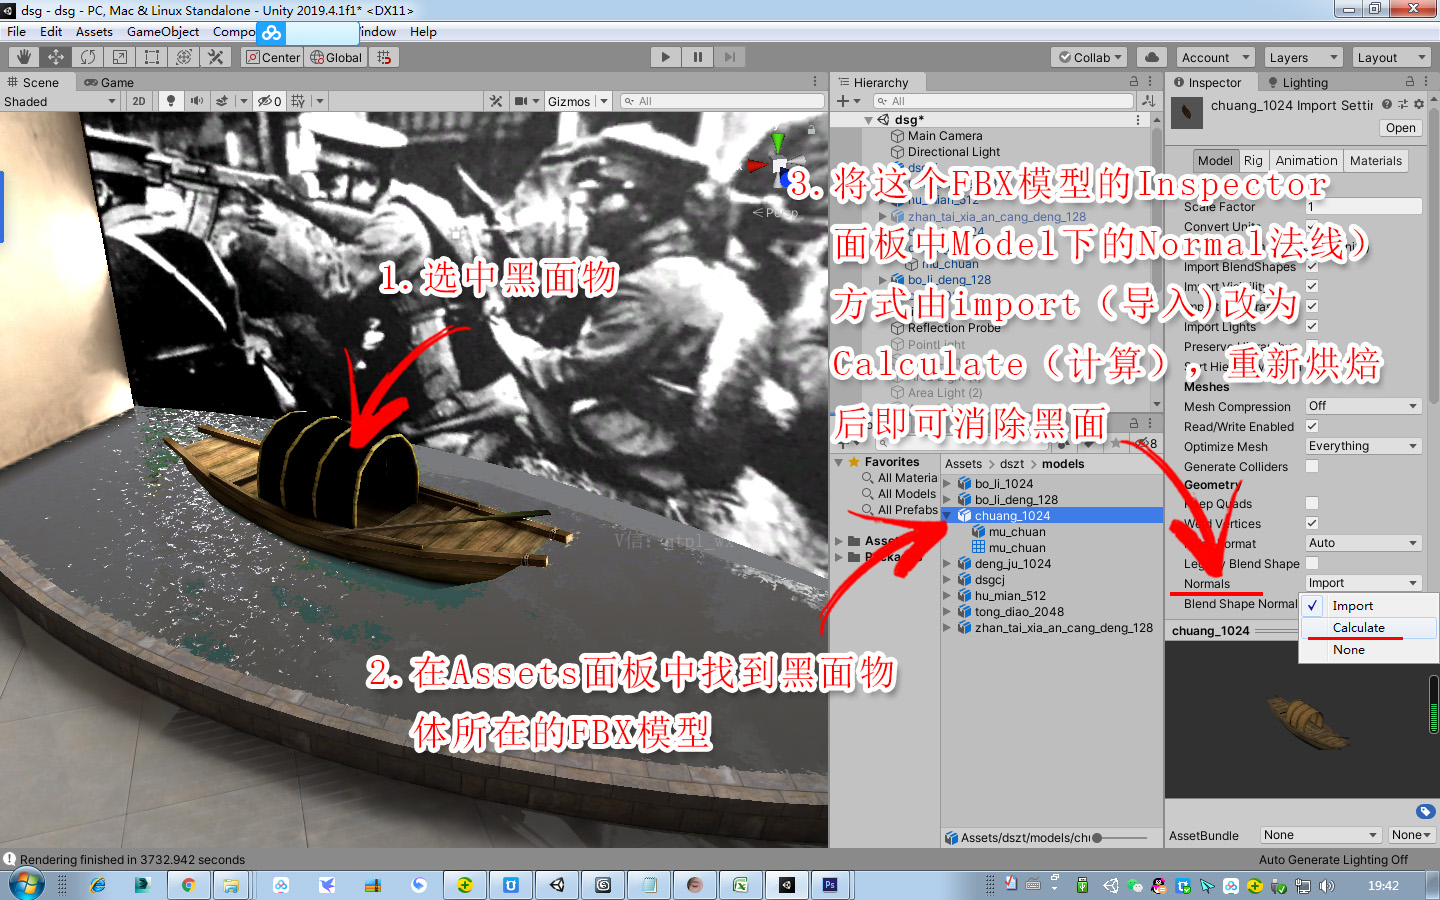Viewport: 1440px width, 900px height.
Task: Select the Move tool
Action: click(56, 57)
